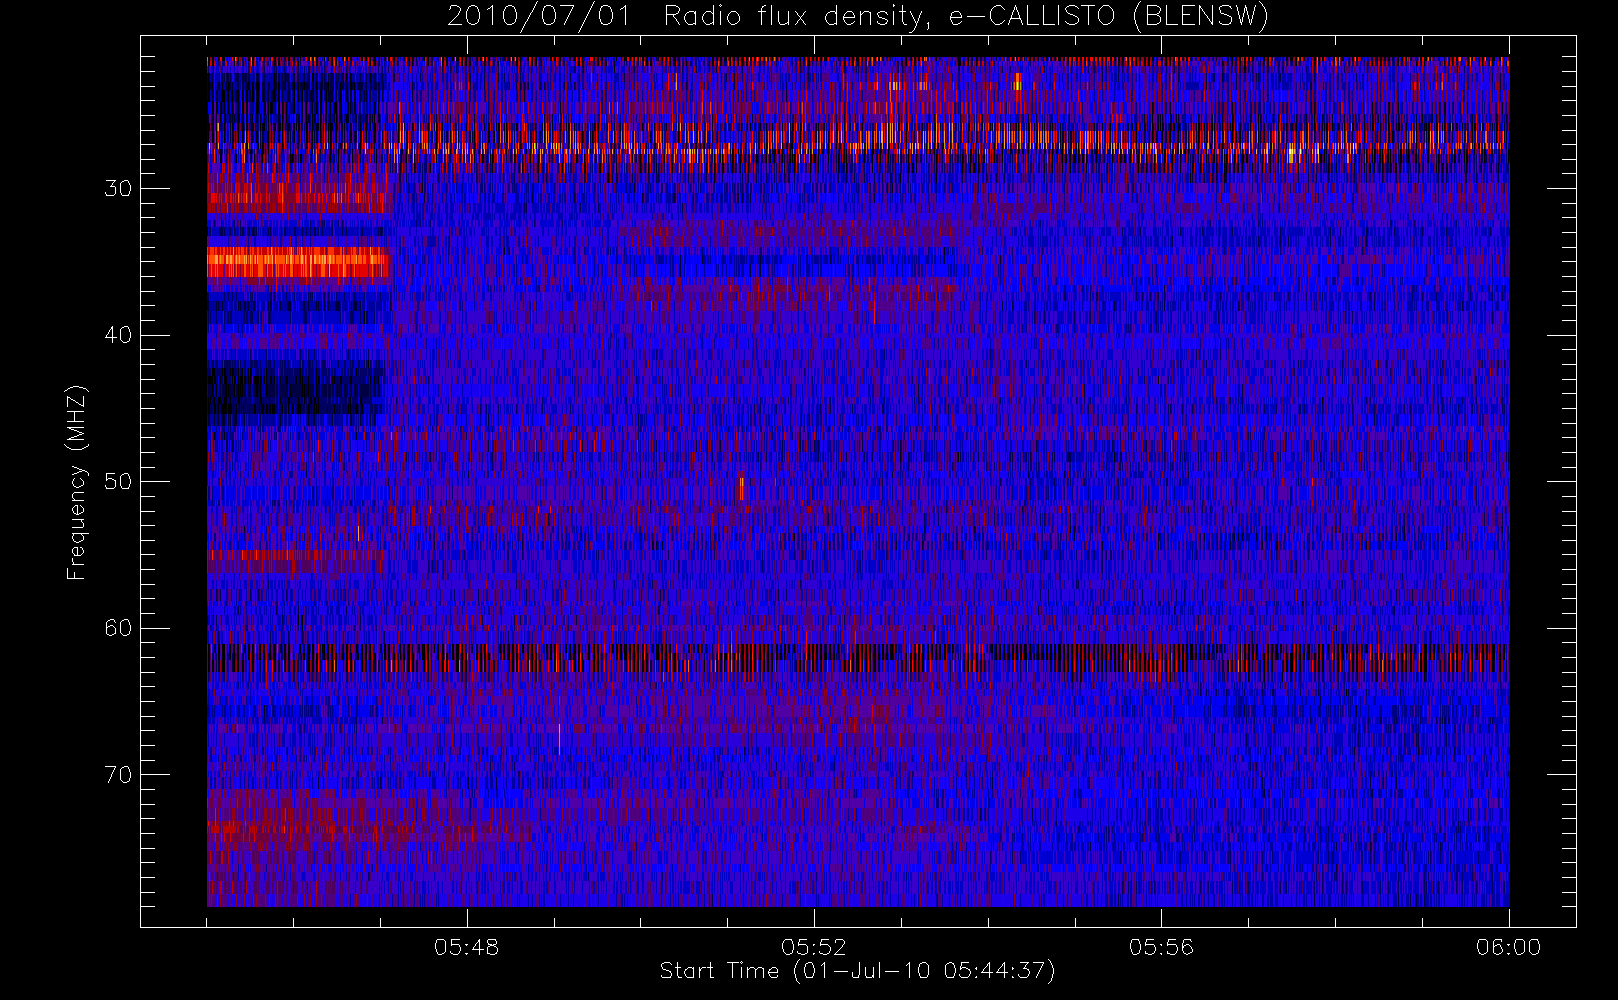The image size is (1618, 1000).
Task: Click the 'Start Time (01-Jul-10 05:44:37)' label
Action: coord(857,971)
